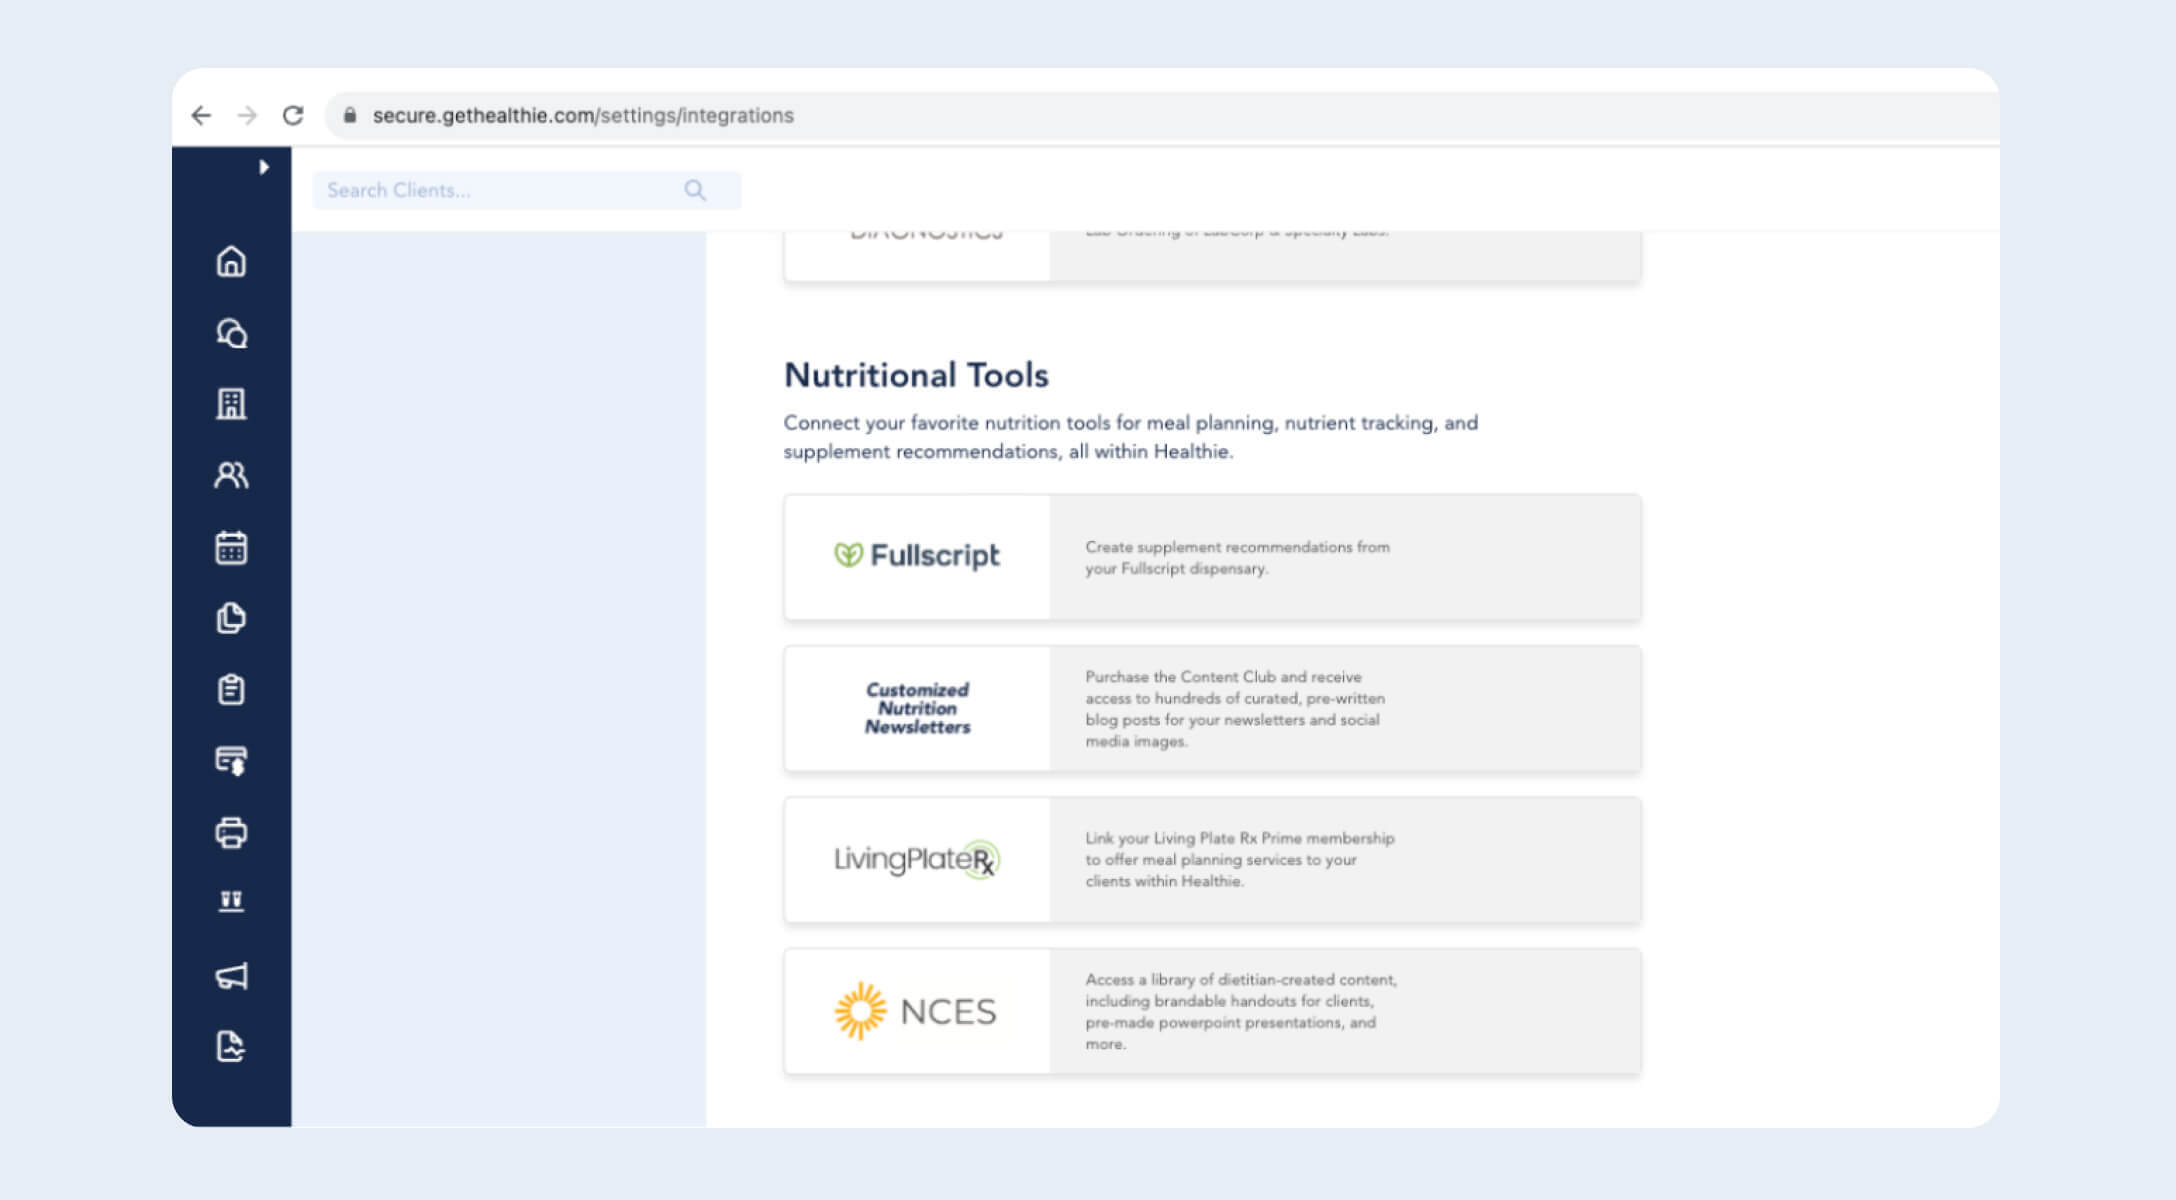Open the clipboard forms icon
The height and width of the screenshot is (1200, 2176).
(231, 689)
